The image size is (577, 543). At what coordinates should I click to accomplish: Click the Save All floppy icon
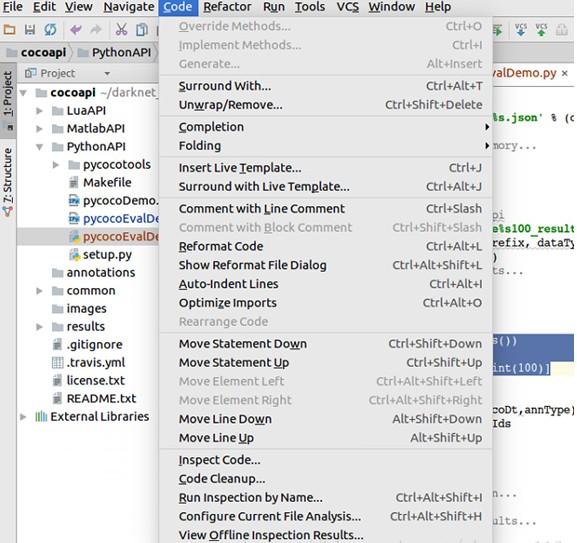pos(30,29)
